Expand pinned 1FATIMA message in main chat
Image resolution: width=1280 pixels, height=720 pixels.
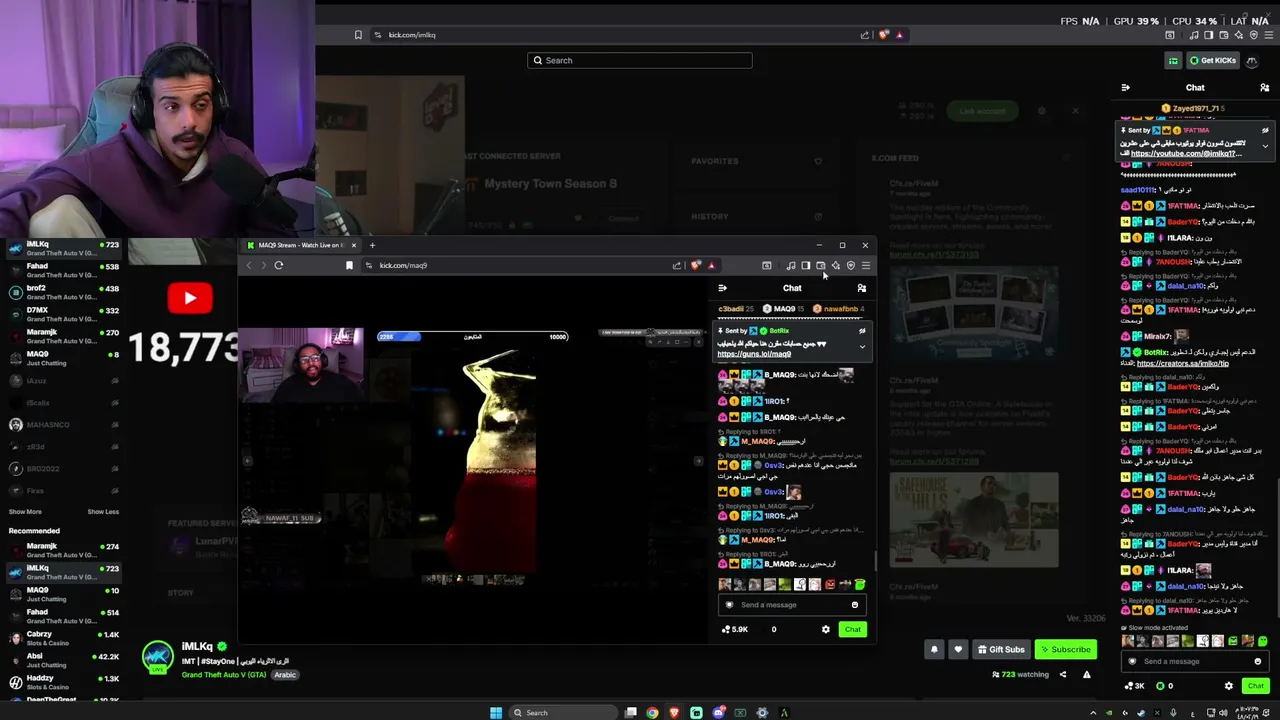coord(1265,146)
